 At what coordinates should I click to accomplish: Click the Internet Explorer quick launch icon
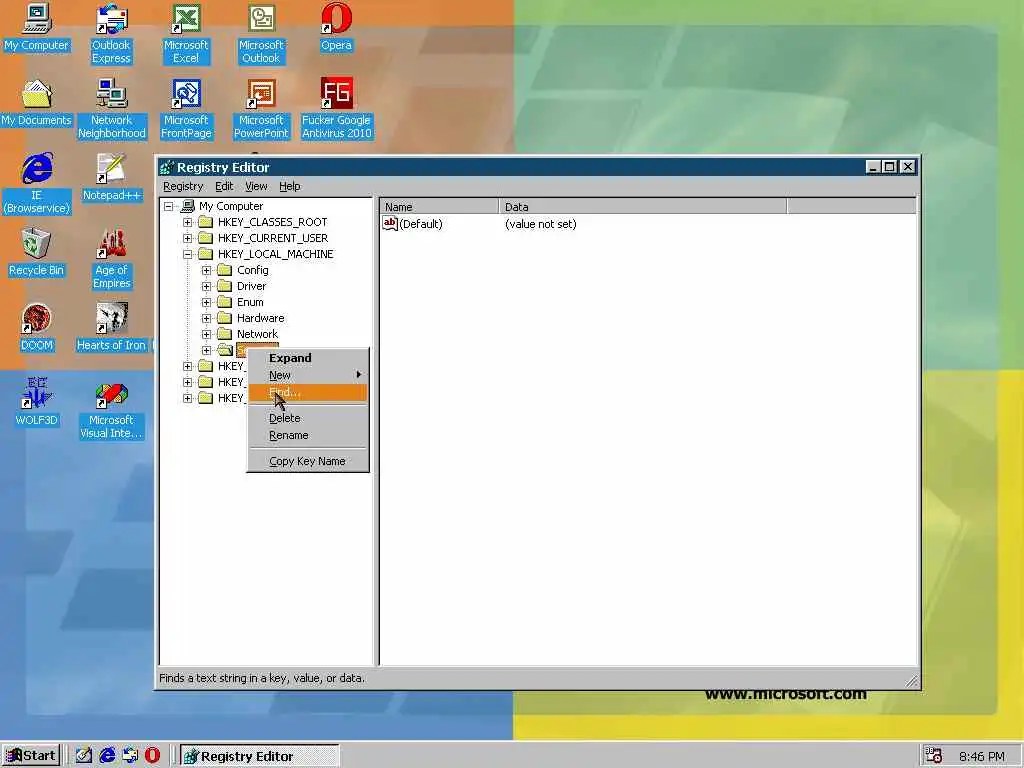point(107,756)
